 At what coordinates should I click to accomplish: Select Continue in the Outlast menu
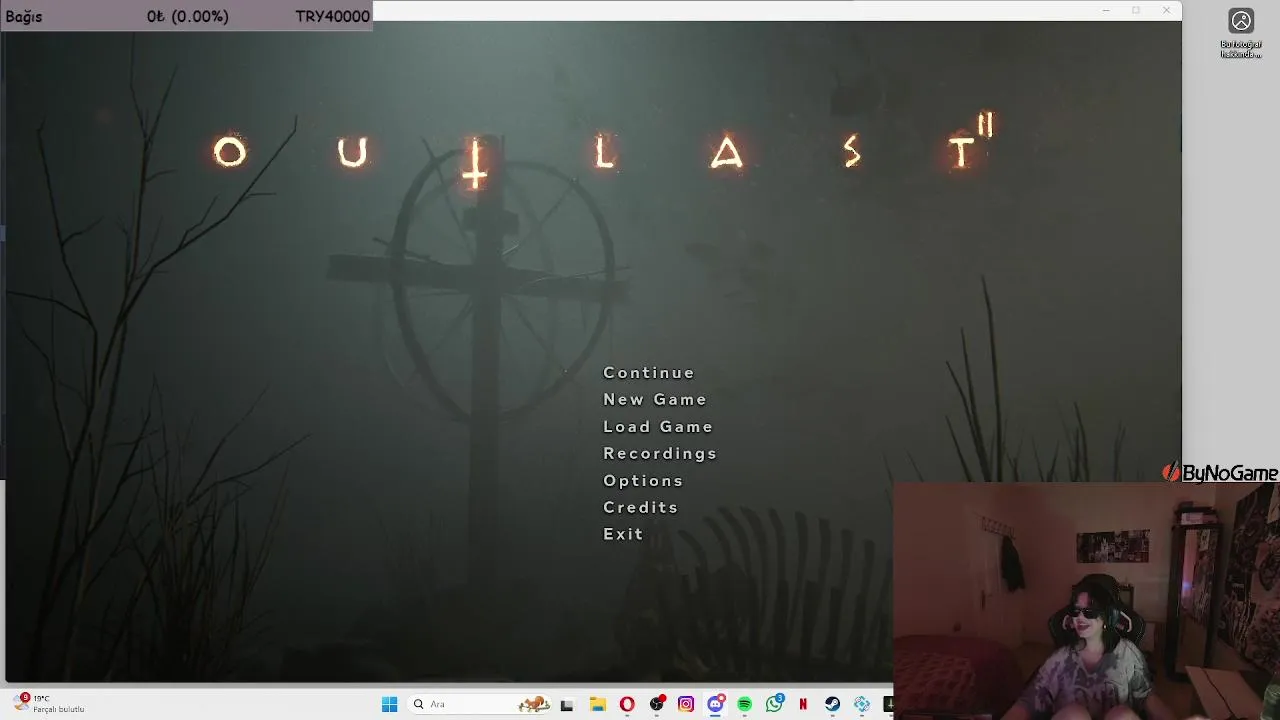(x=649, y=373)
